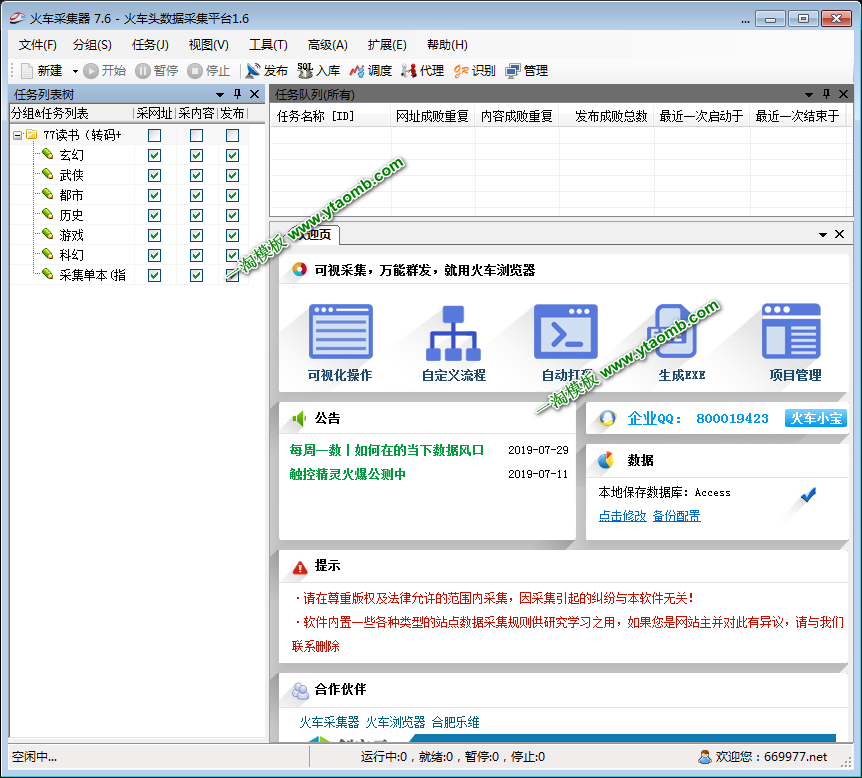Close the 任务列表树 panel
The height and width of the screenshot is (778, 862).
pos(255,94)
